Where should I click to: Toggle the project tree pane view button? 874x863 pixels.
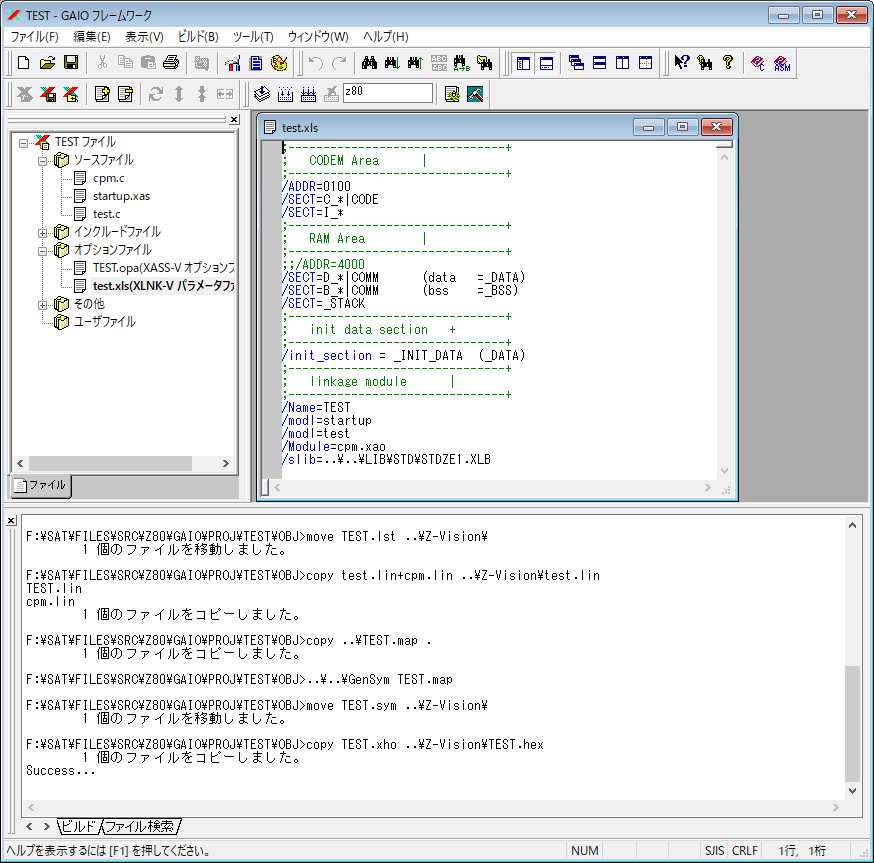click(x=523, y=63)
